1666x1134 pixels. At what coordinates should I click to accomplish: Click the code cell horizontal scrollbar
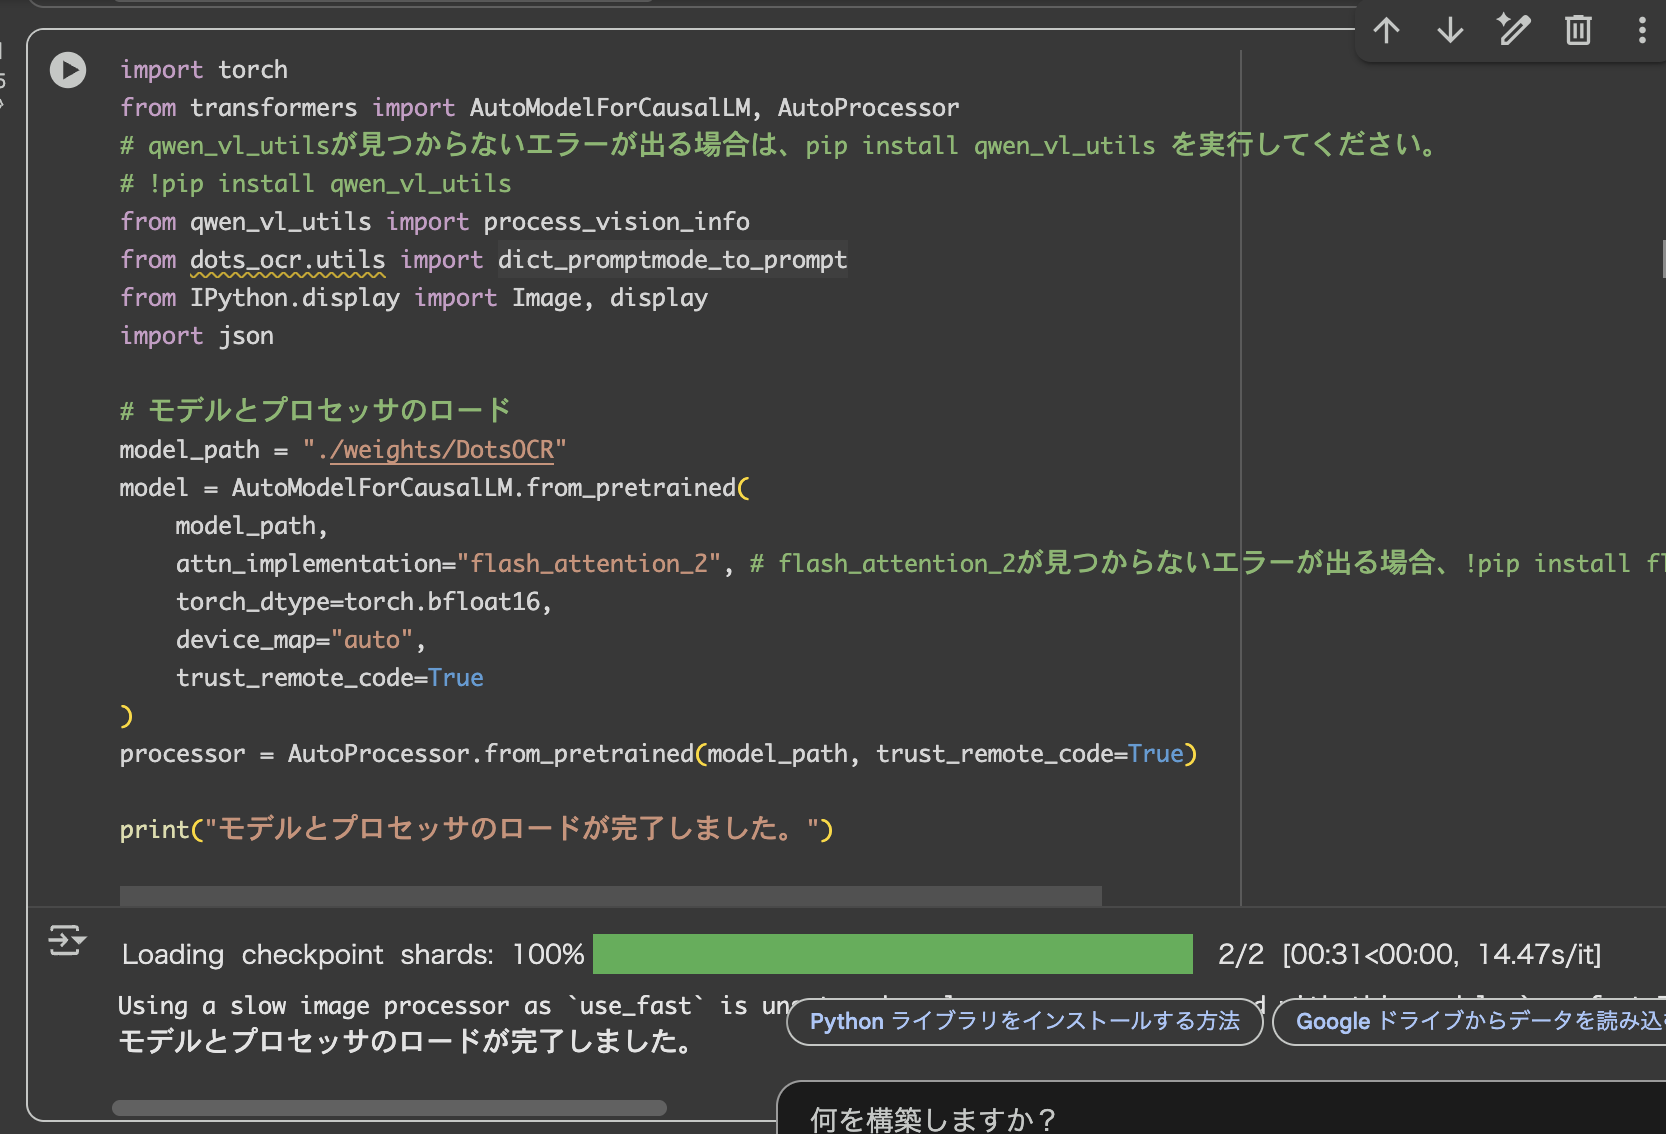(x=610, y=895)
